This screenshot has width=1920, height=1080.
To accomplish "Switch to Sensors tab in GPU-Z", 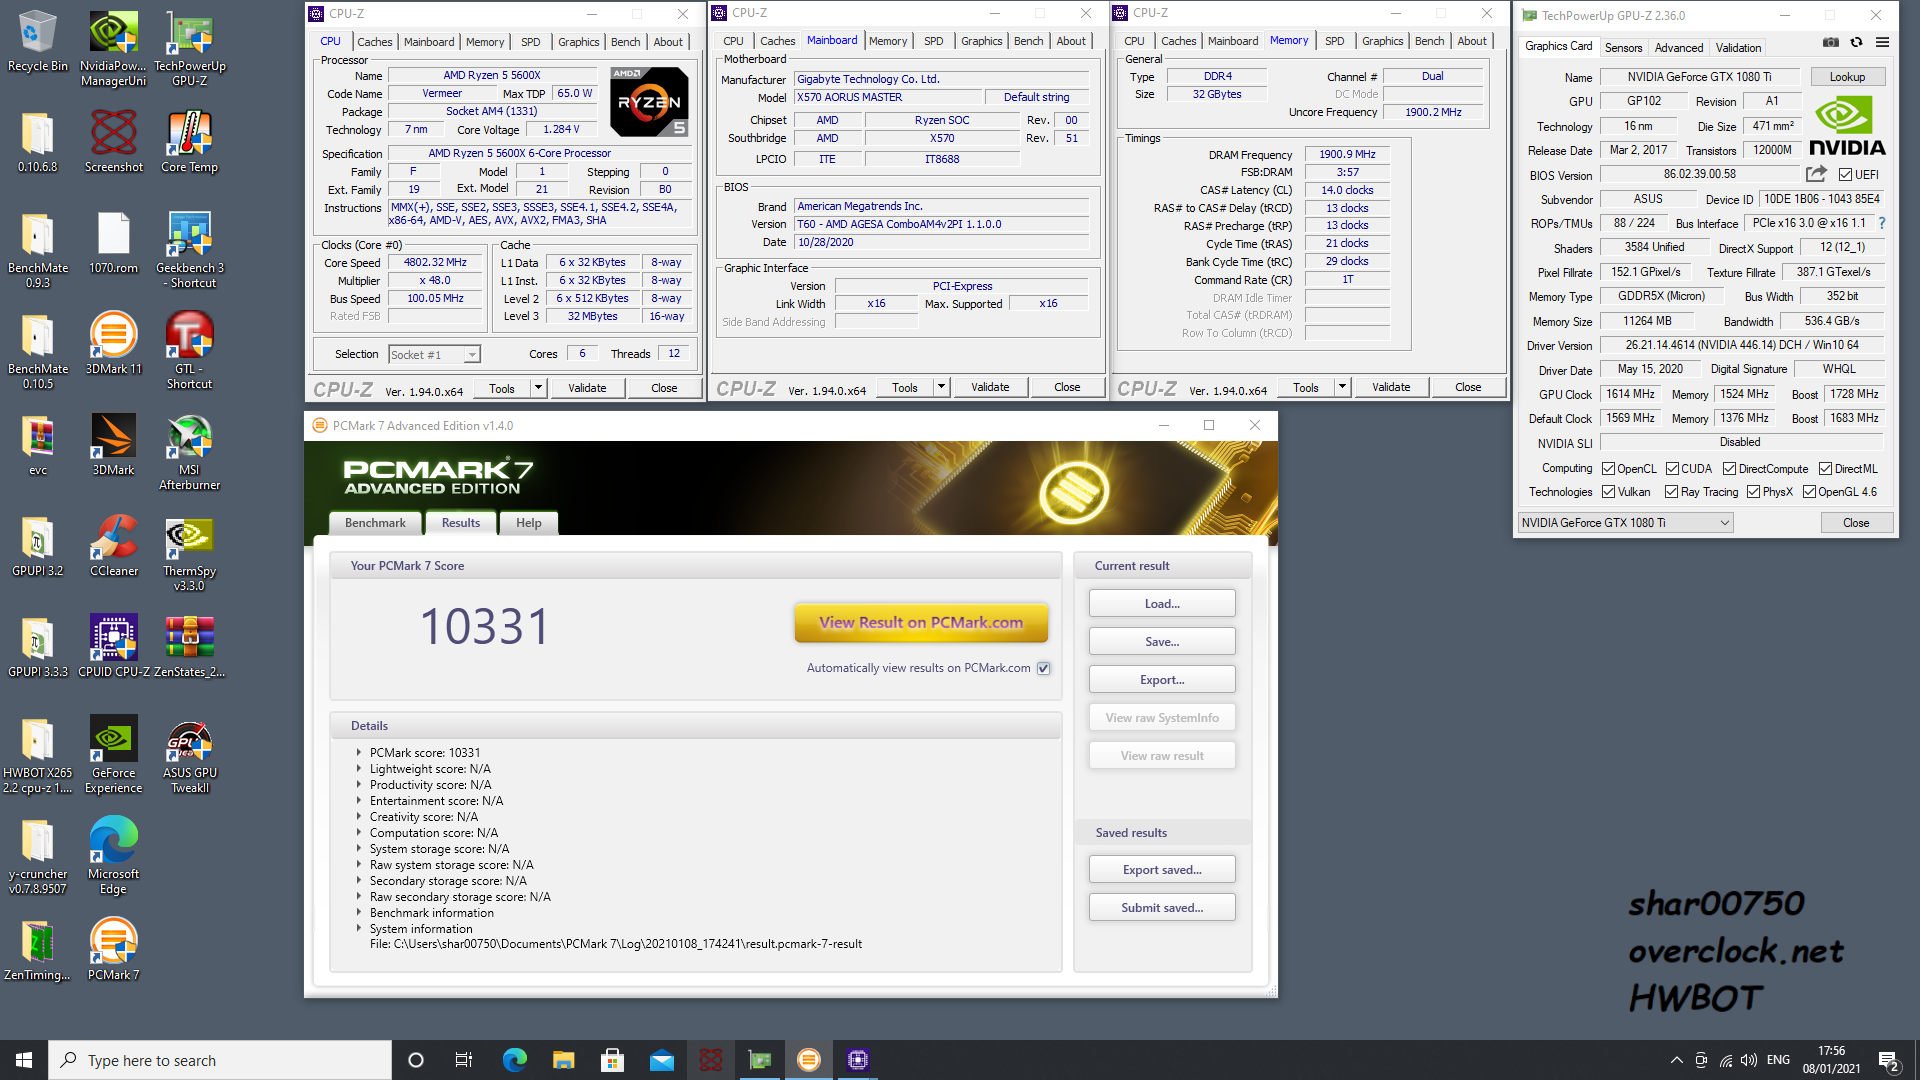I will pyautogui.click(x=1623, y=48).
